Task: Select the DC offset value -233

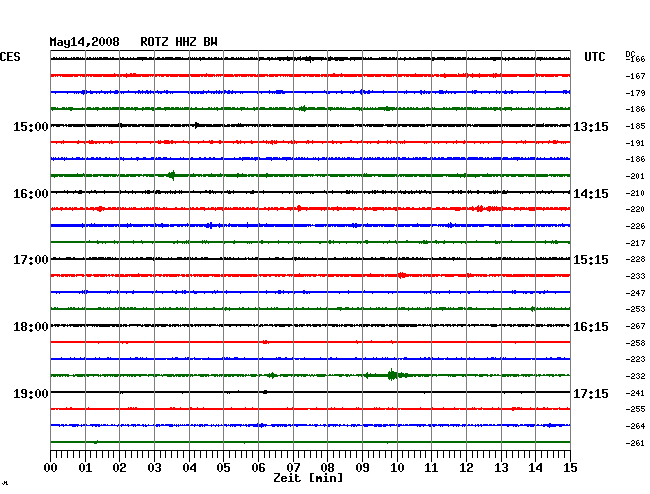Action: point(635,276)
